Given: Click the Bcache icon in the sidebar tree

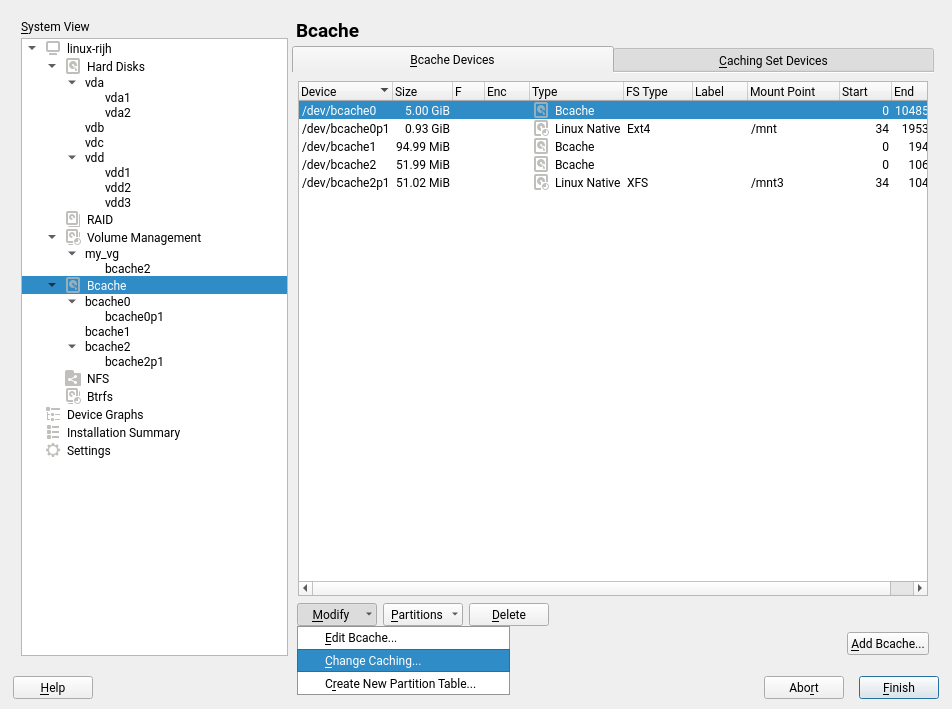Looking at the screenshot, I should coord(72,284).
